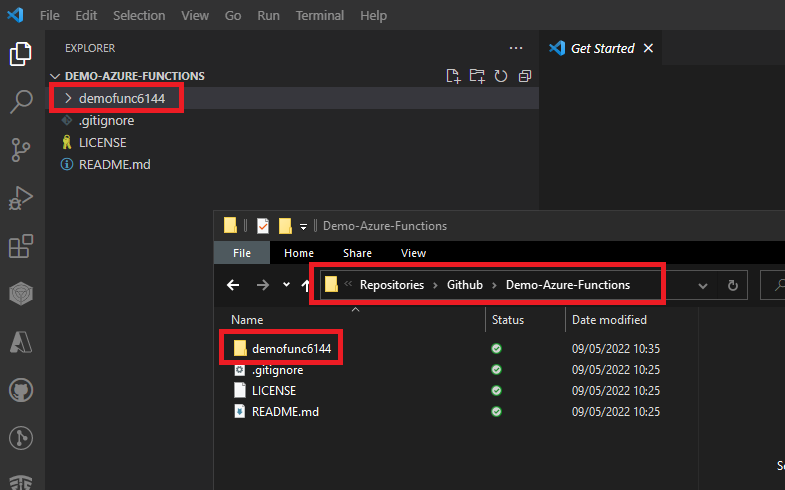Open the GitHub view in activity bar
This screenshot has height=490, width=785.
(20, 389)
